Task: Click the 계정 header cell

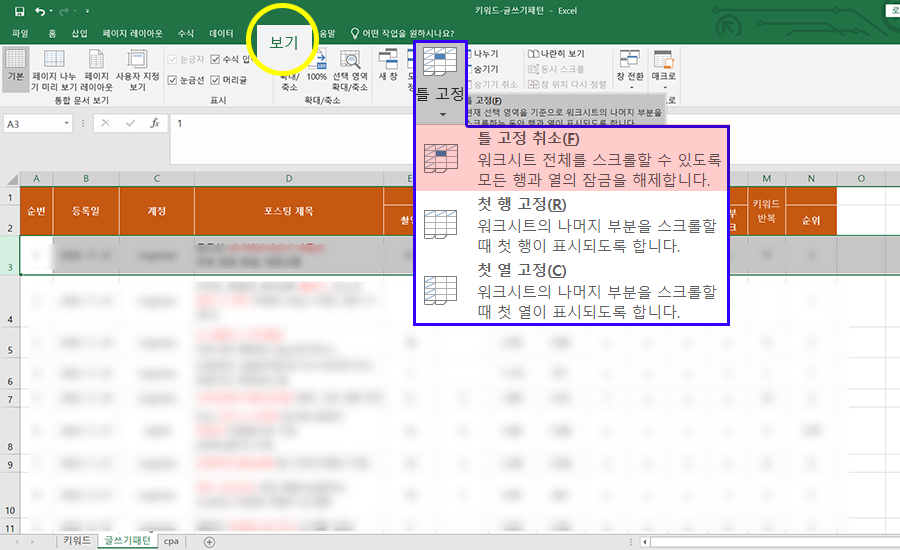Action: point(157,211)
